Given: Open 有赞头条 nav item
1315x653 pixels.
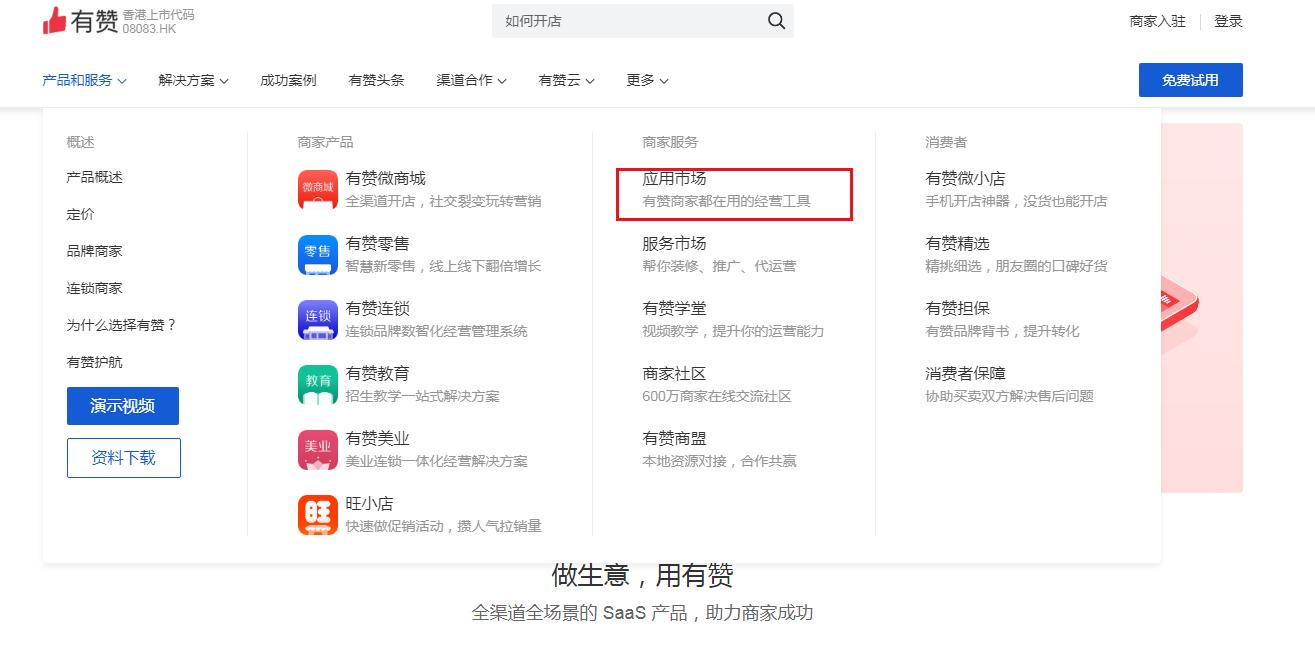Looking at the screenshot, I should tap(376, 80).
